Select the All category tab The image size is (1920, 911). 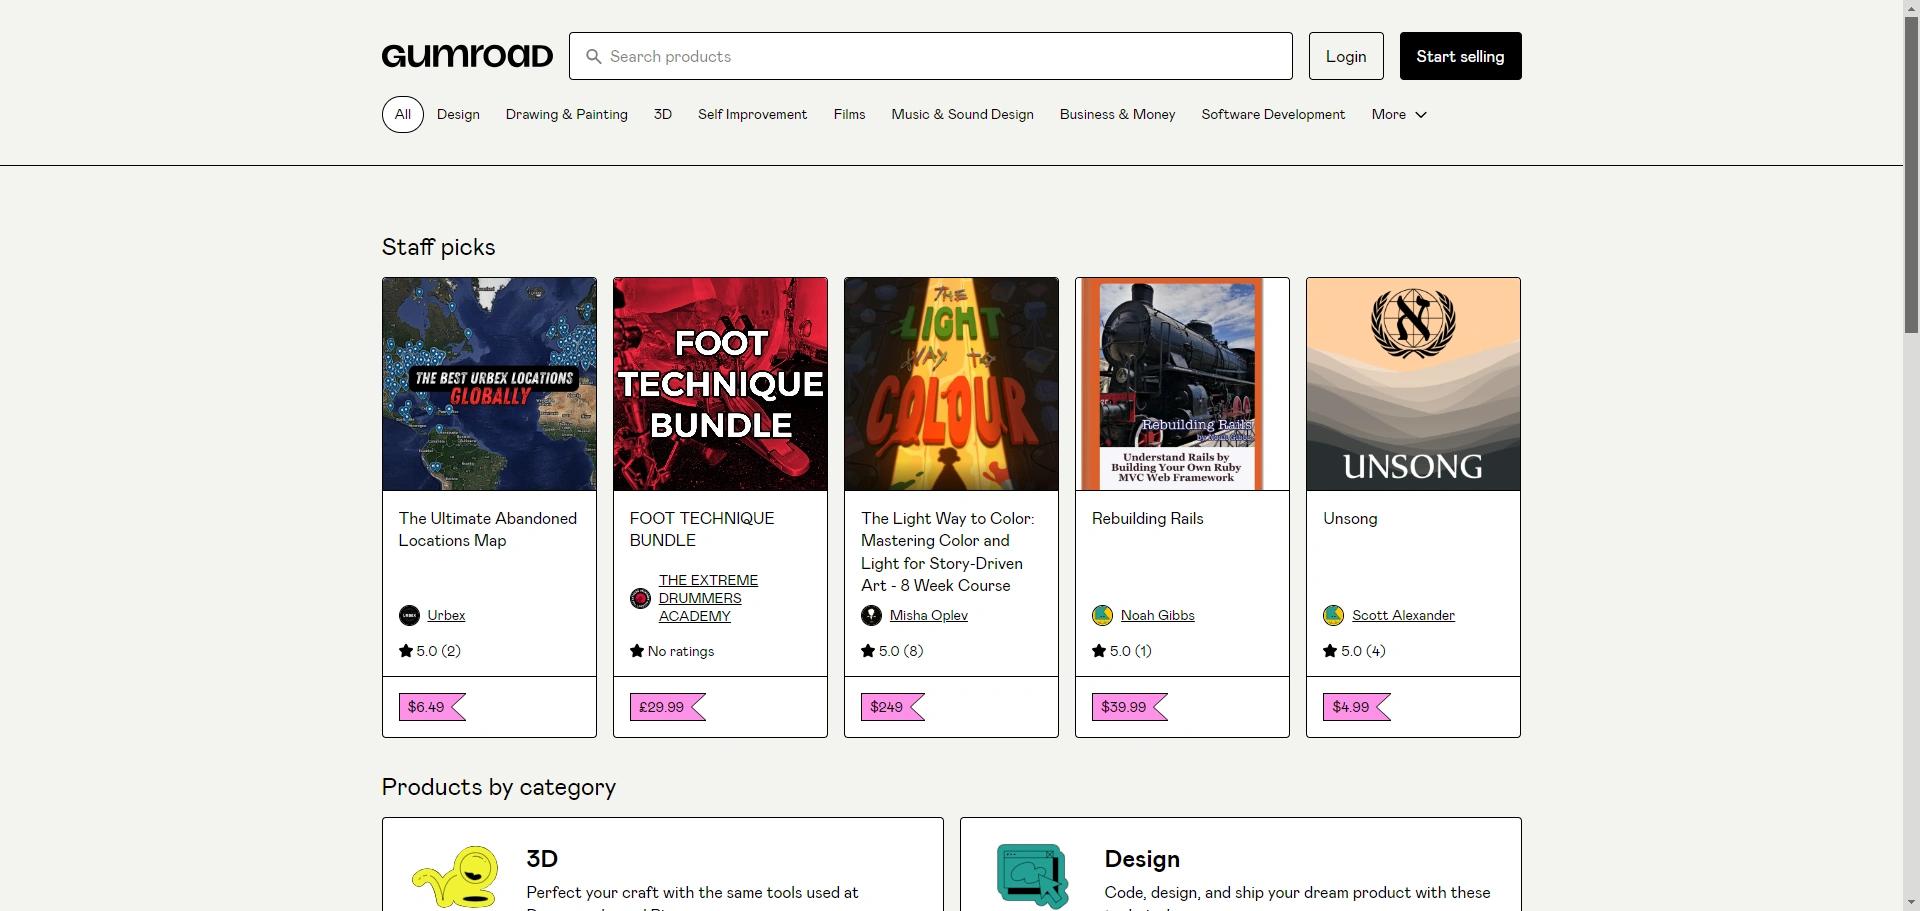(x=403, y=114)
